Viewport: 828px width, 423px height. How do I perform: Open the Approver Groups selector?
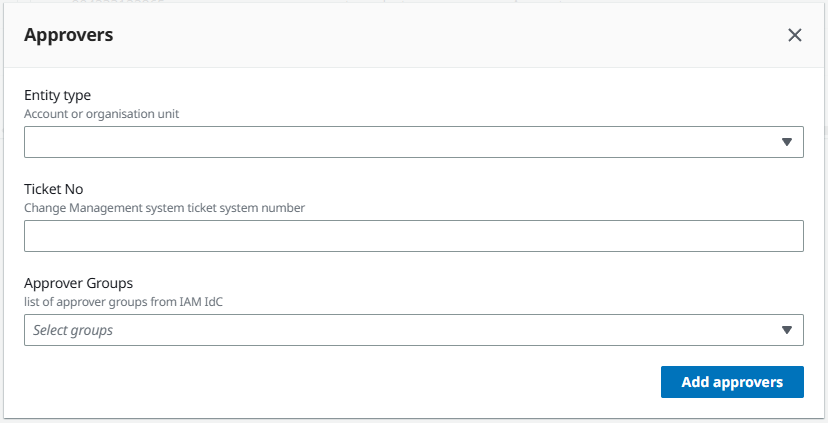400,330
